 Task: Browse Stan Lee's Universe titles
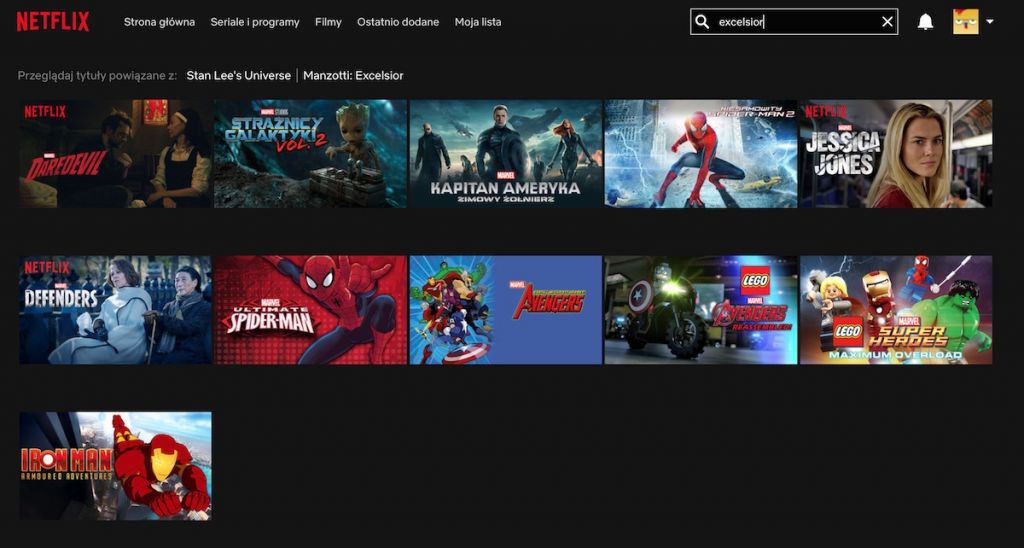pyautogui.click(x=238, y=75)
